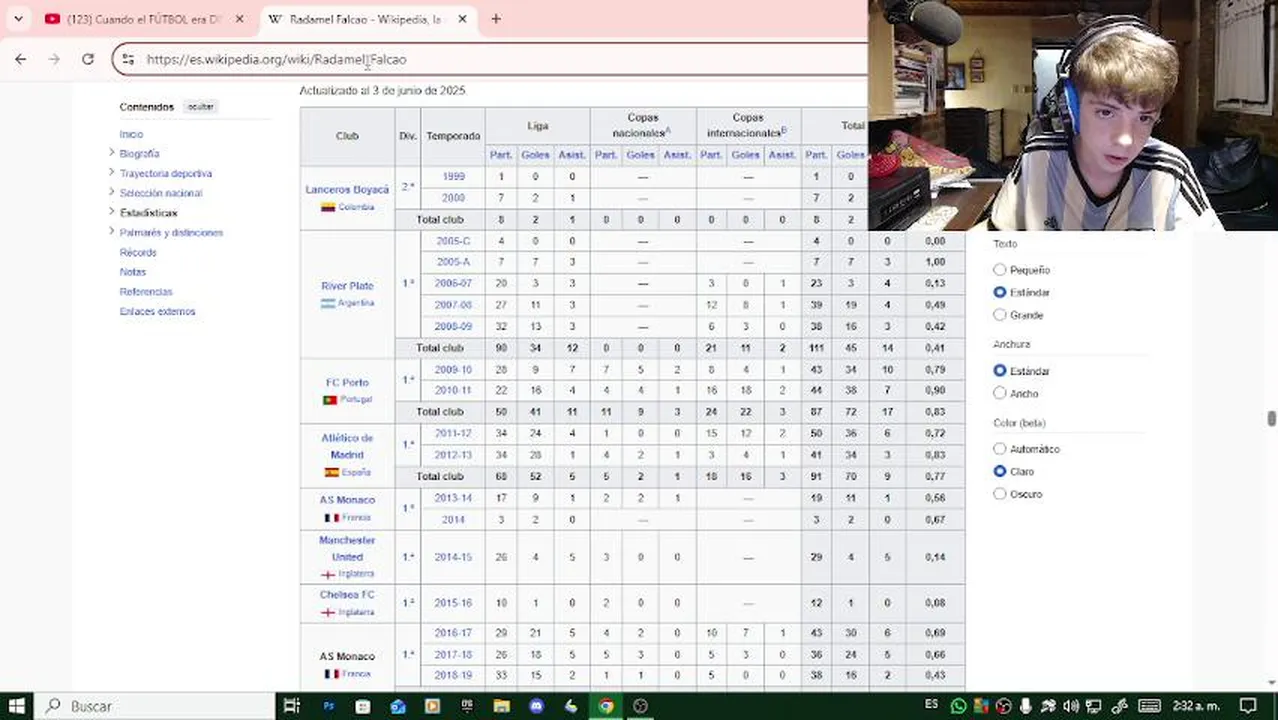Go to Inicio in contents sidebar
Image resolution: width=1278 pixels, height=720 pixels.
[x=131, y=134]
